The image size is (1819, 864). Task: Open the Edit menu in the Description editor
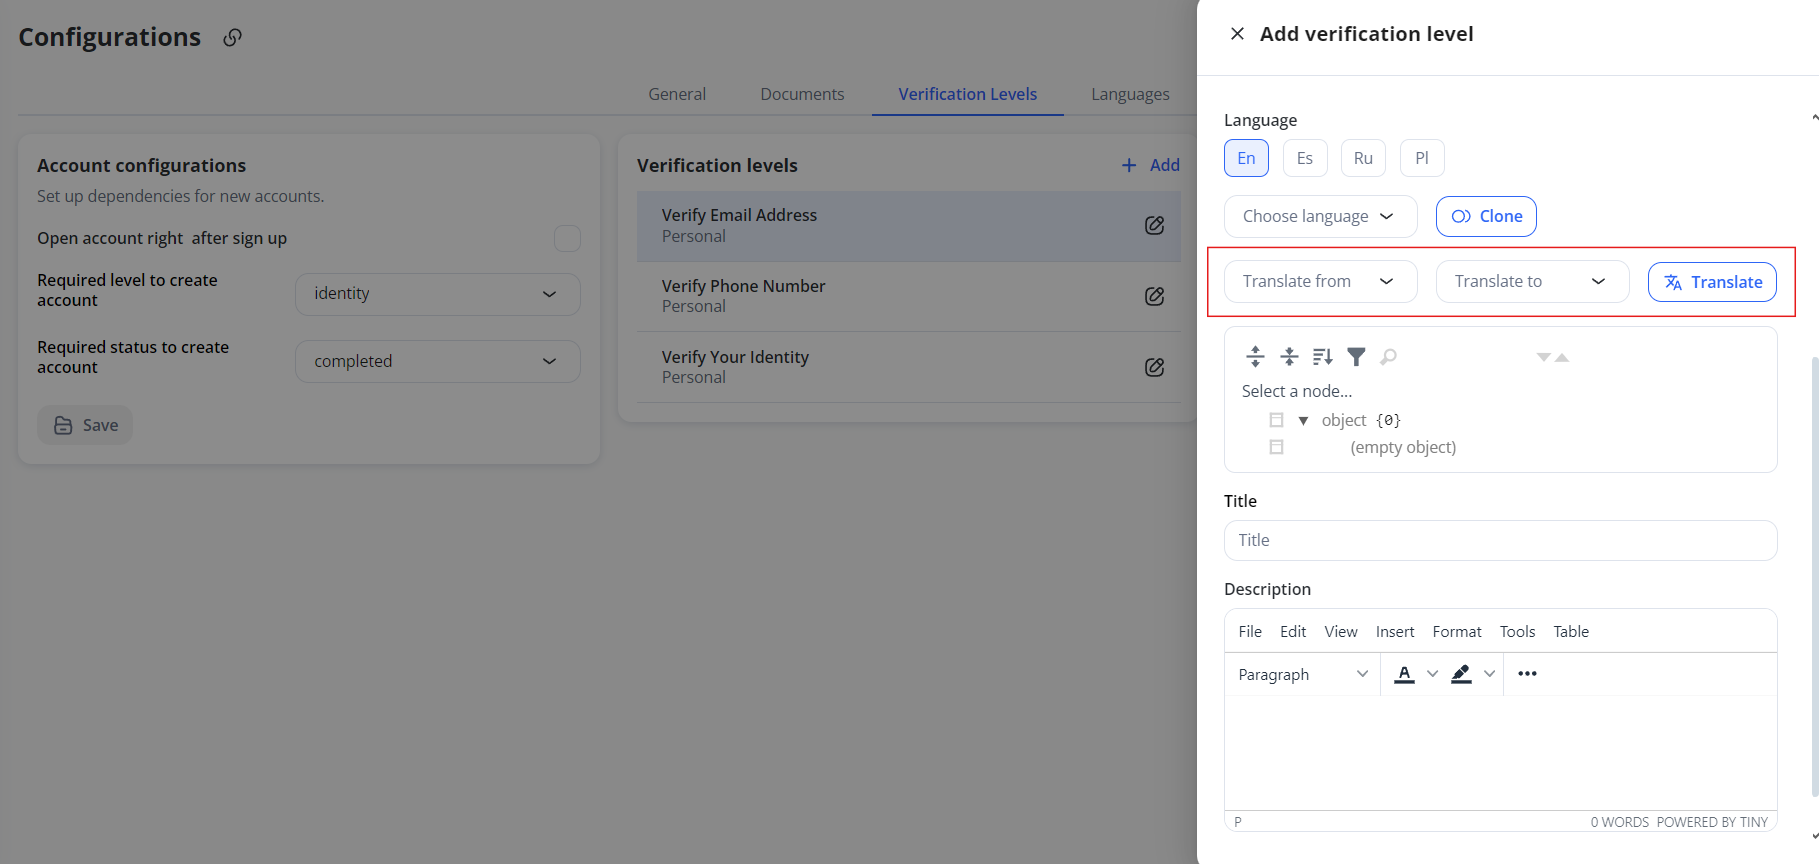pos(1293,631)
